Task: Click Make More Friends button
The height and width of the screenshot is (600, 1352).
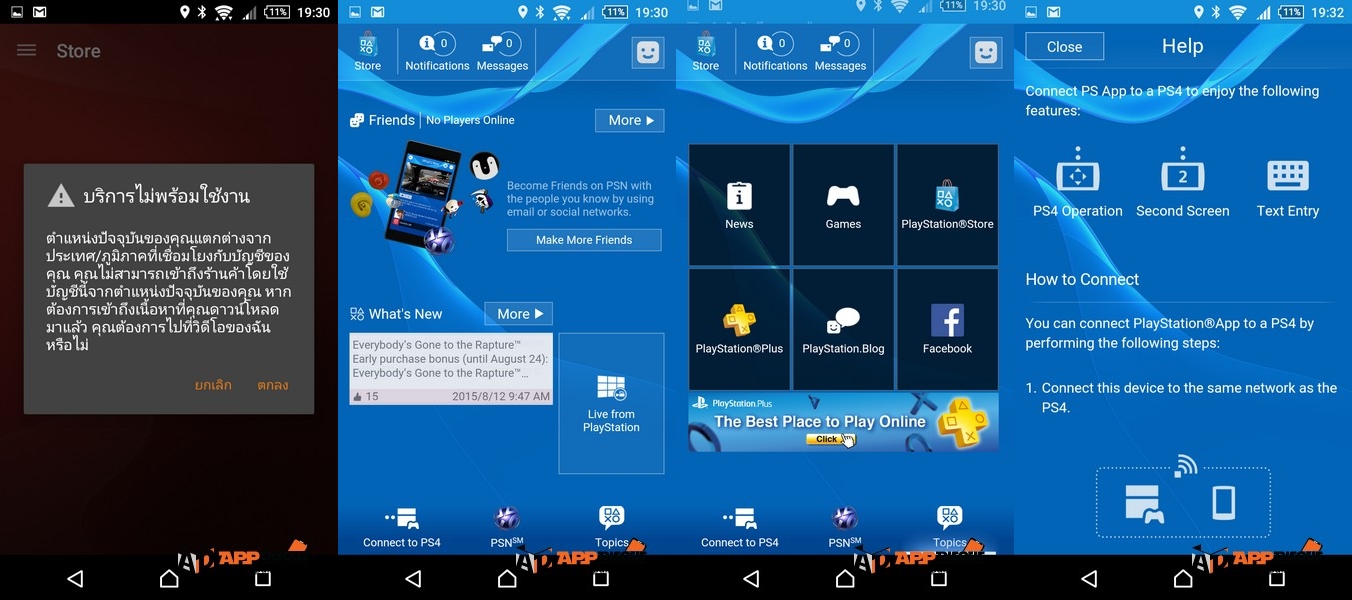Action: 584,240
